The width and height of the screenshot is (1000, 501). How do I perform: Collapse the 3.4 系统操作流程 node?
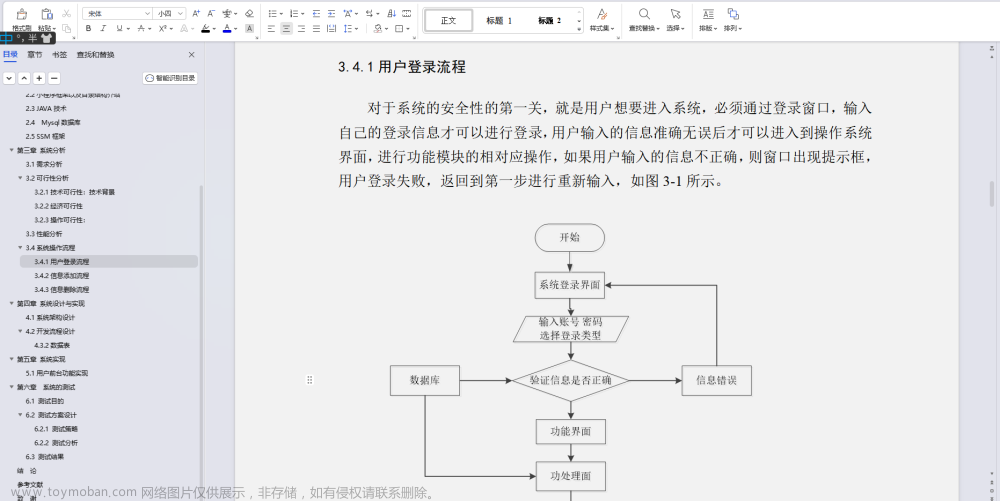pos(20,247)
